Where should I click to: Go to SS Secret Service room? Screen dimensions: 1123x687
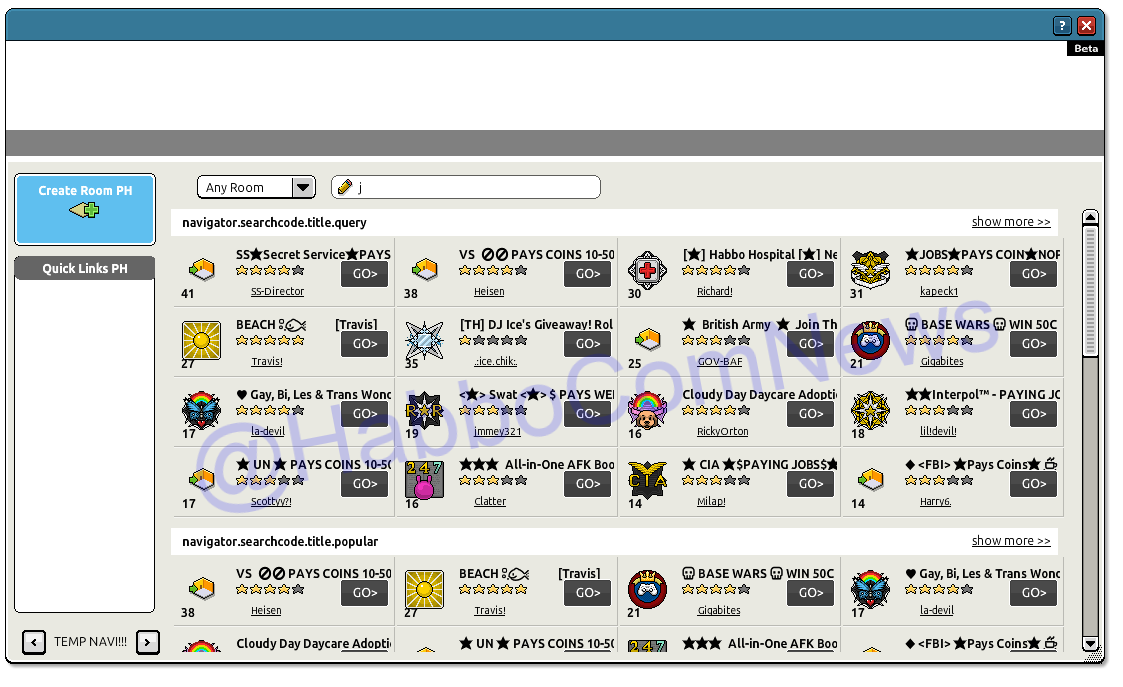(365, 274)
